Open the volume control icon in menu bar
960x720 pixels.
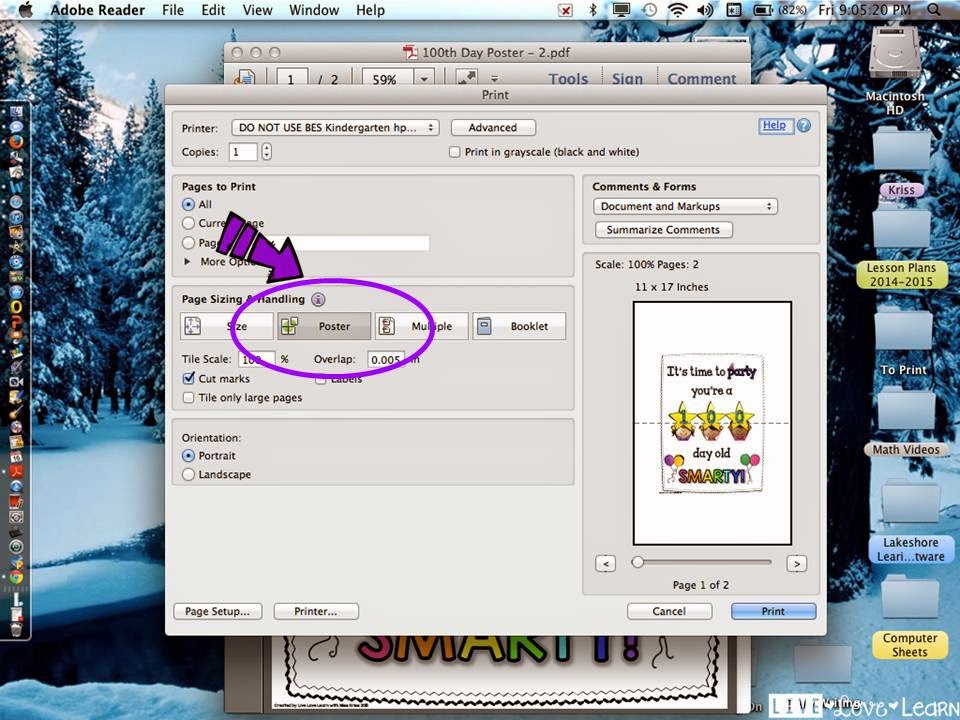point(705,10)
